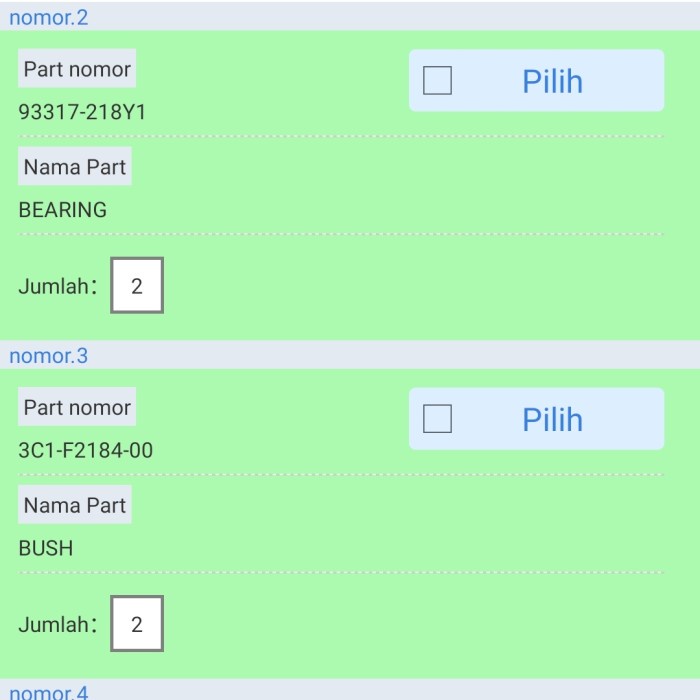The width and height of the screenshot is (700, 700).
Task: Open the nomor.3 header link
Action: coord(48,355)
